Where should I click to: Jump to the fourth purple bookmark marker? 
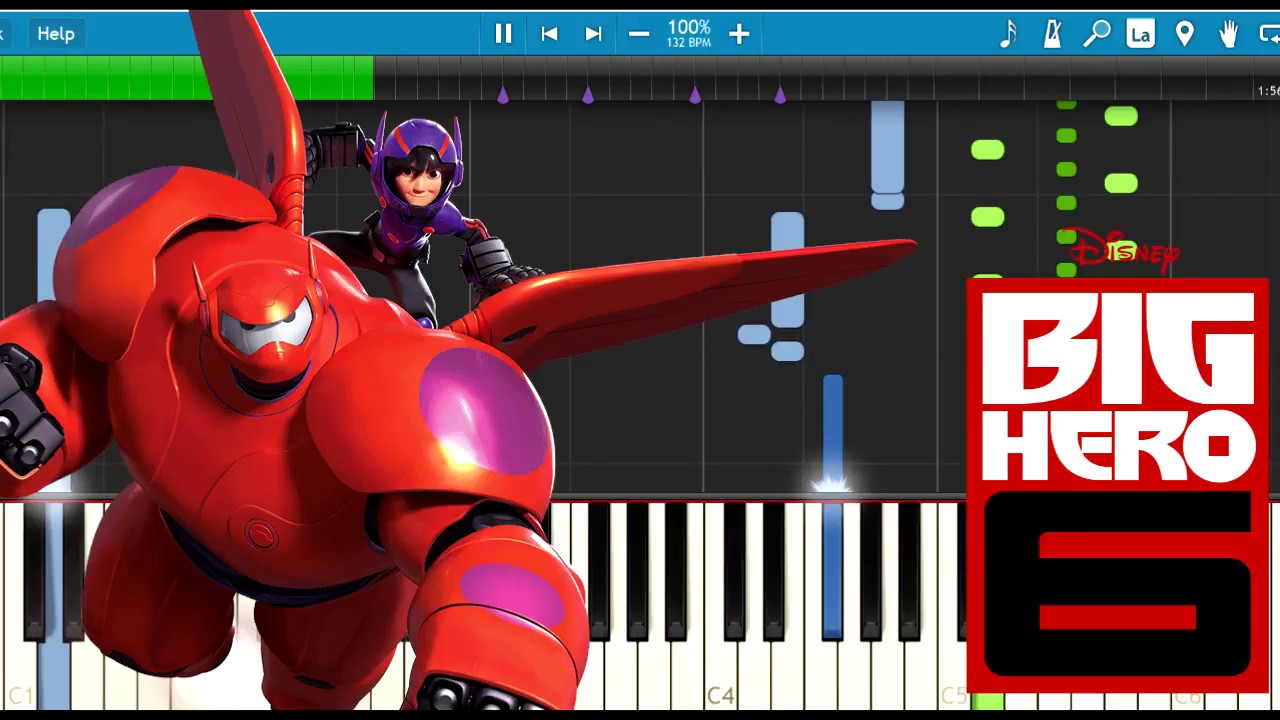(780, 95)
